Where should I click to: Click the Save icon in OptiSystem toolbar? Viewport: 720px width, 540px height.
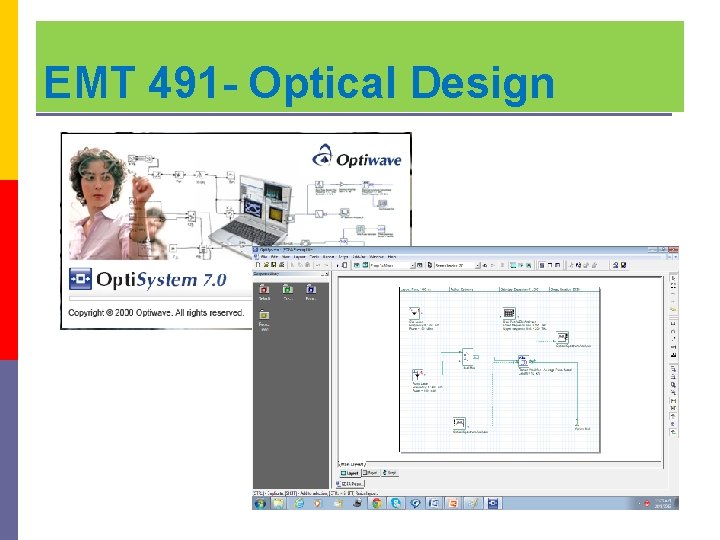[x=274, y=265]
